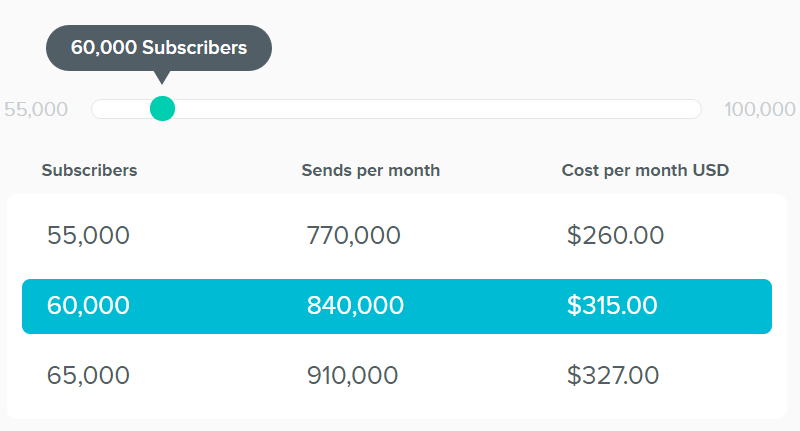
Task: Click the $315.00 price in the highlighted row
Action: pyautogui.click(x=612, y=306)
